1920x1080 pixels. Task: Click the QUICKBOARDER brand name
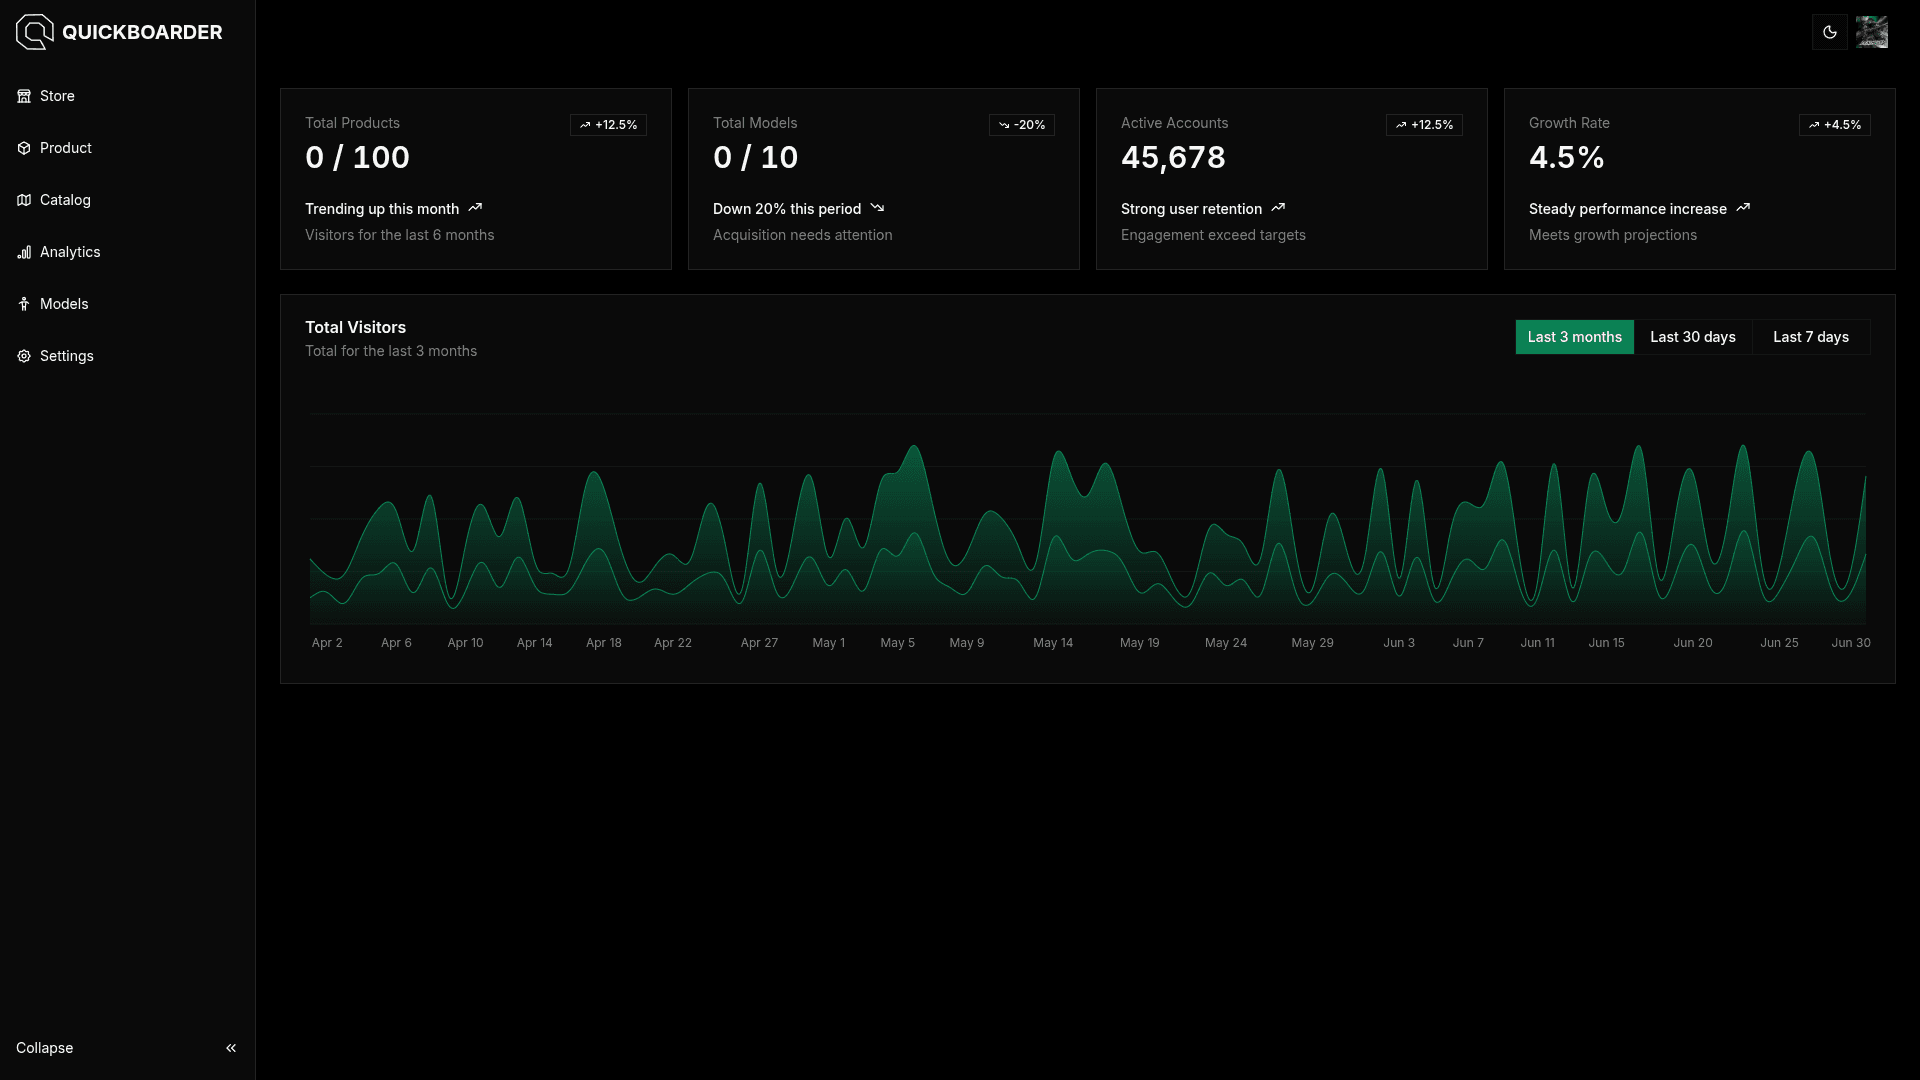pyautogui.click(x=142, y=32)
